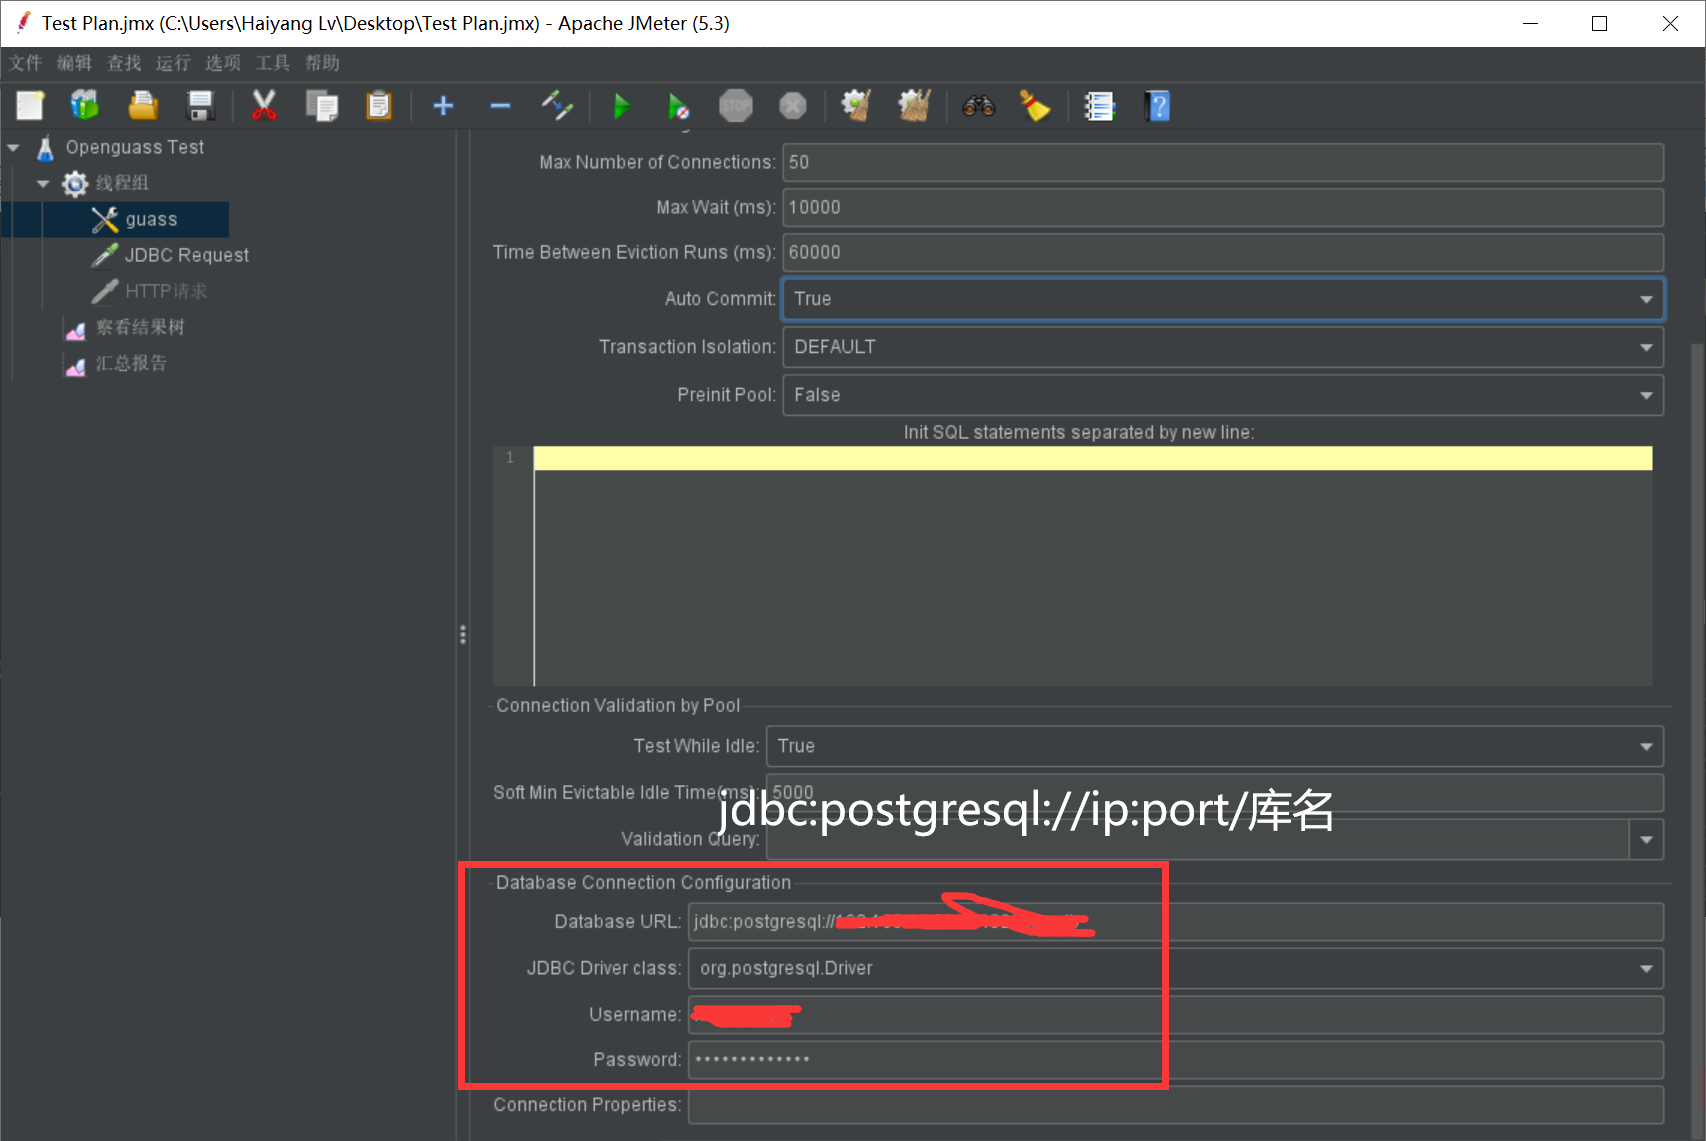Click the New test plan icon
Viewport: 1706px width, 1141px height.
click(30, 105)
